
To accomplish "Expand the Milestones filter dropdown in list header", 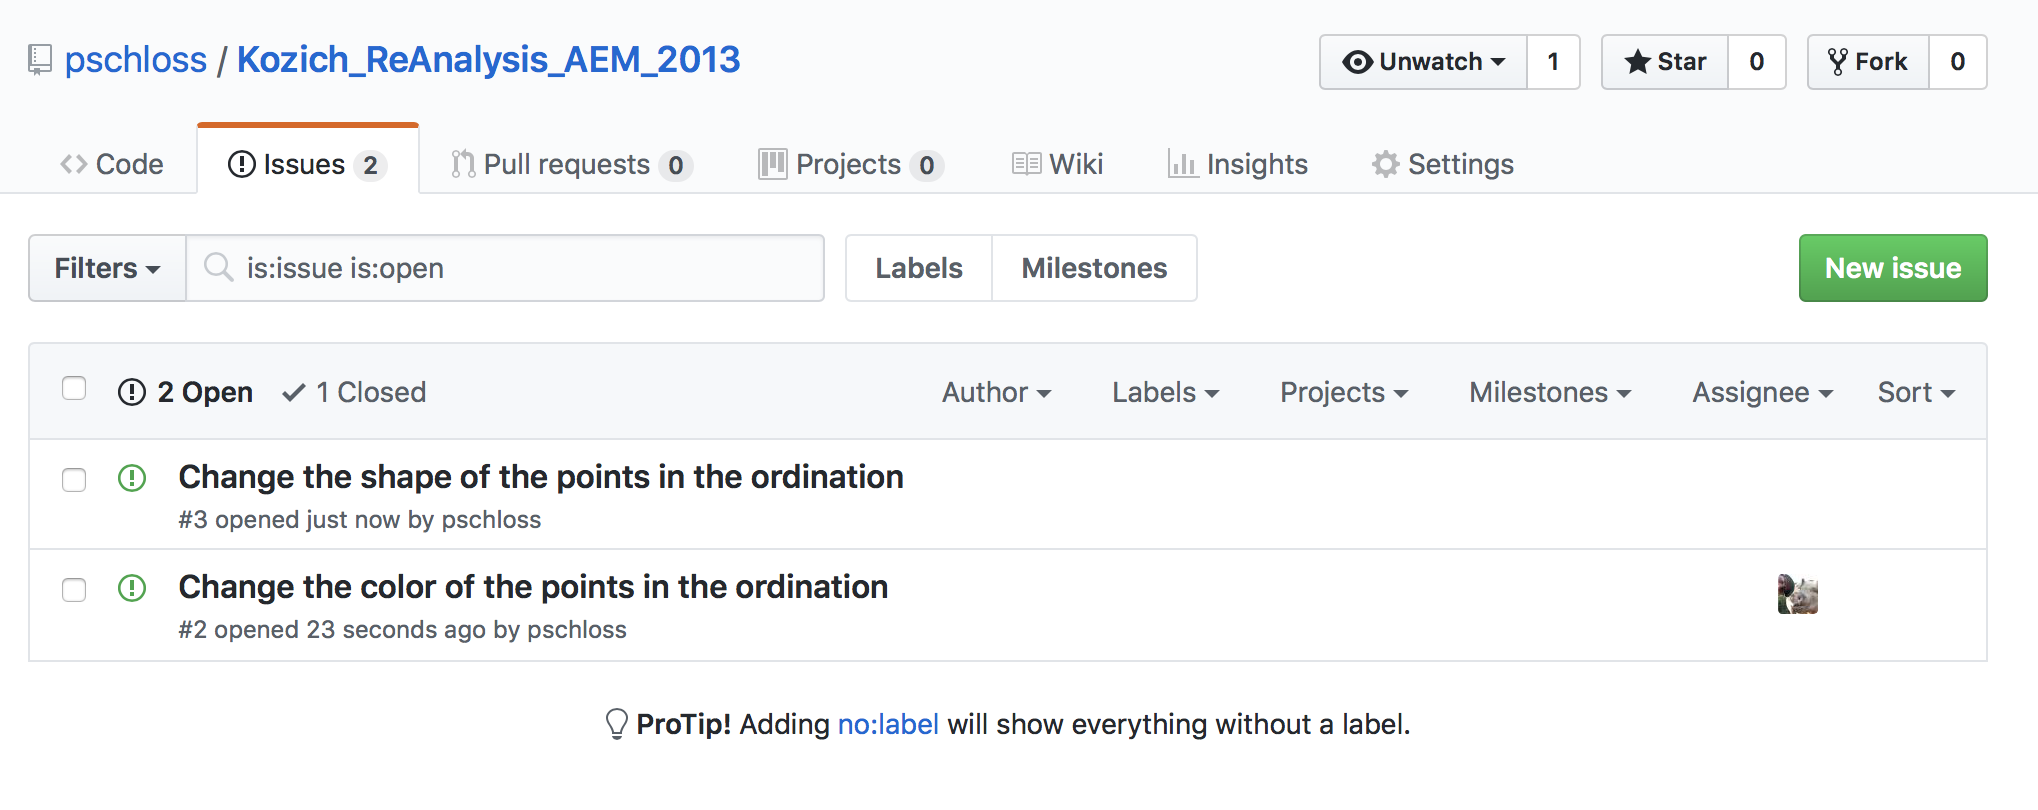I will click(x=1550, y=392).
